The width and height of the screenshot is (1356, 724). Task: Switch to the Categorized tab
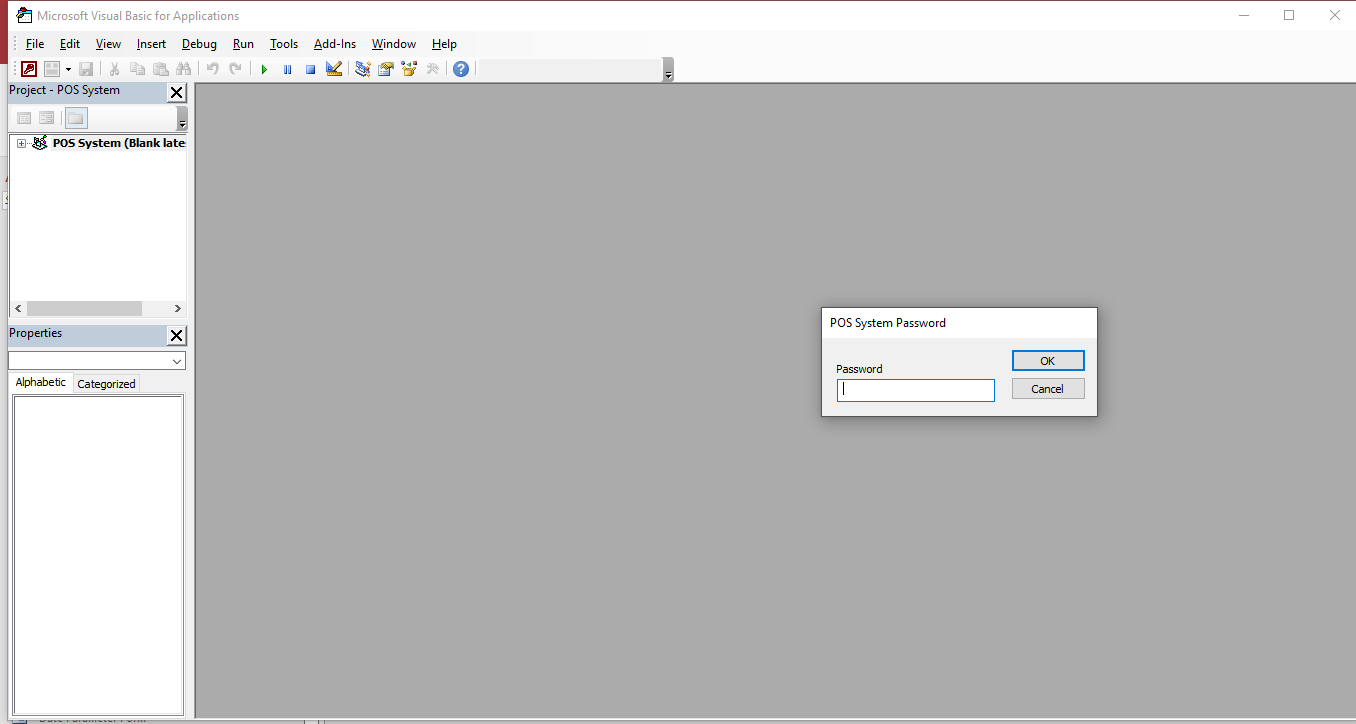click(106, 384)
